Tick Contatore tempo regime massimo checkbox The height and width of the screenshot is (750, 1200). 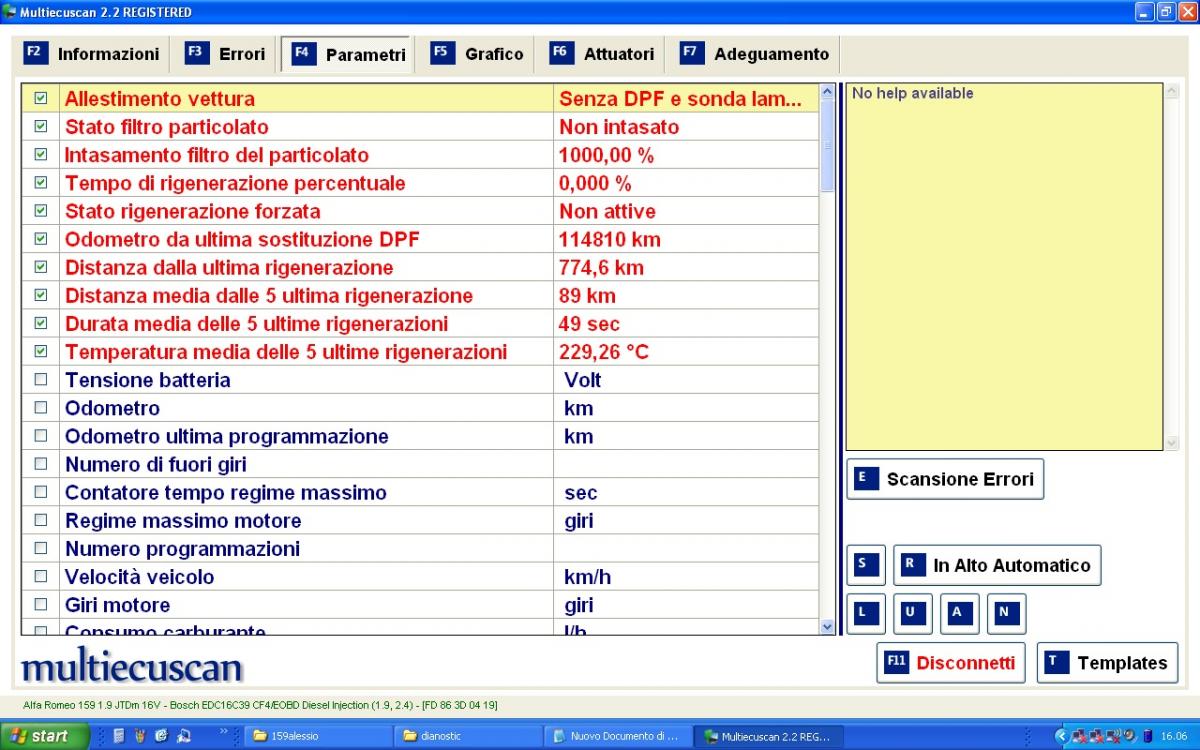tap(41, 492)
